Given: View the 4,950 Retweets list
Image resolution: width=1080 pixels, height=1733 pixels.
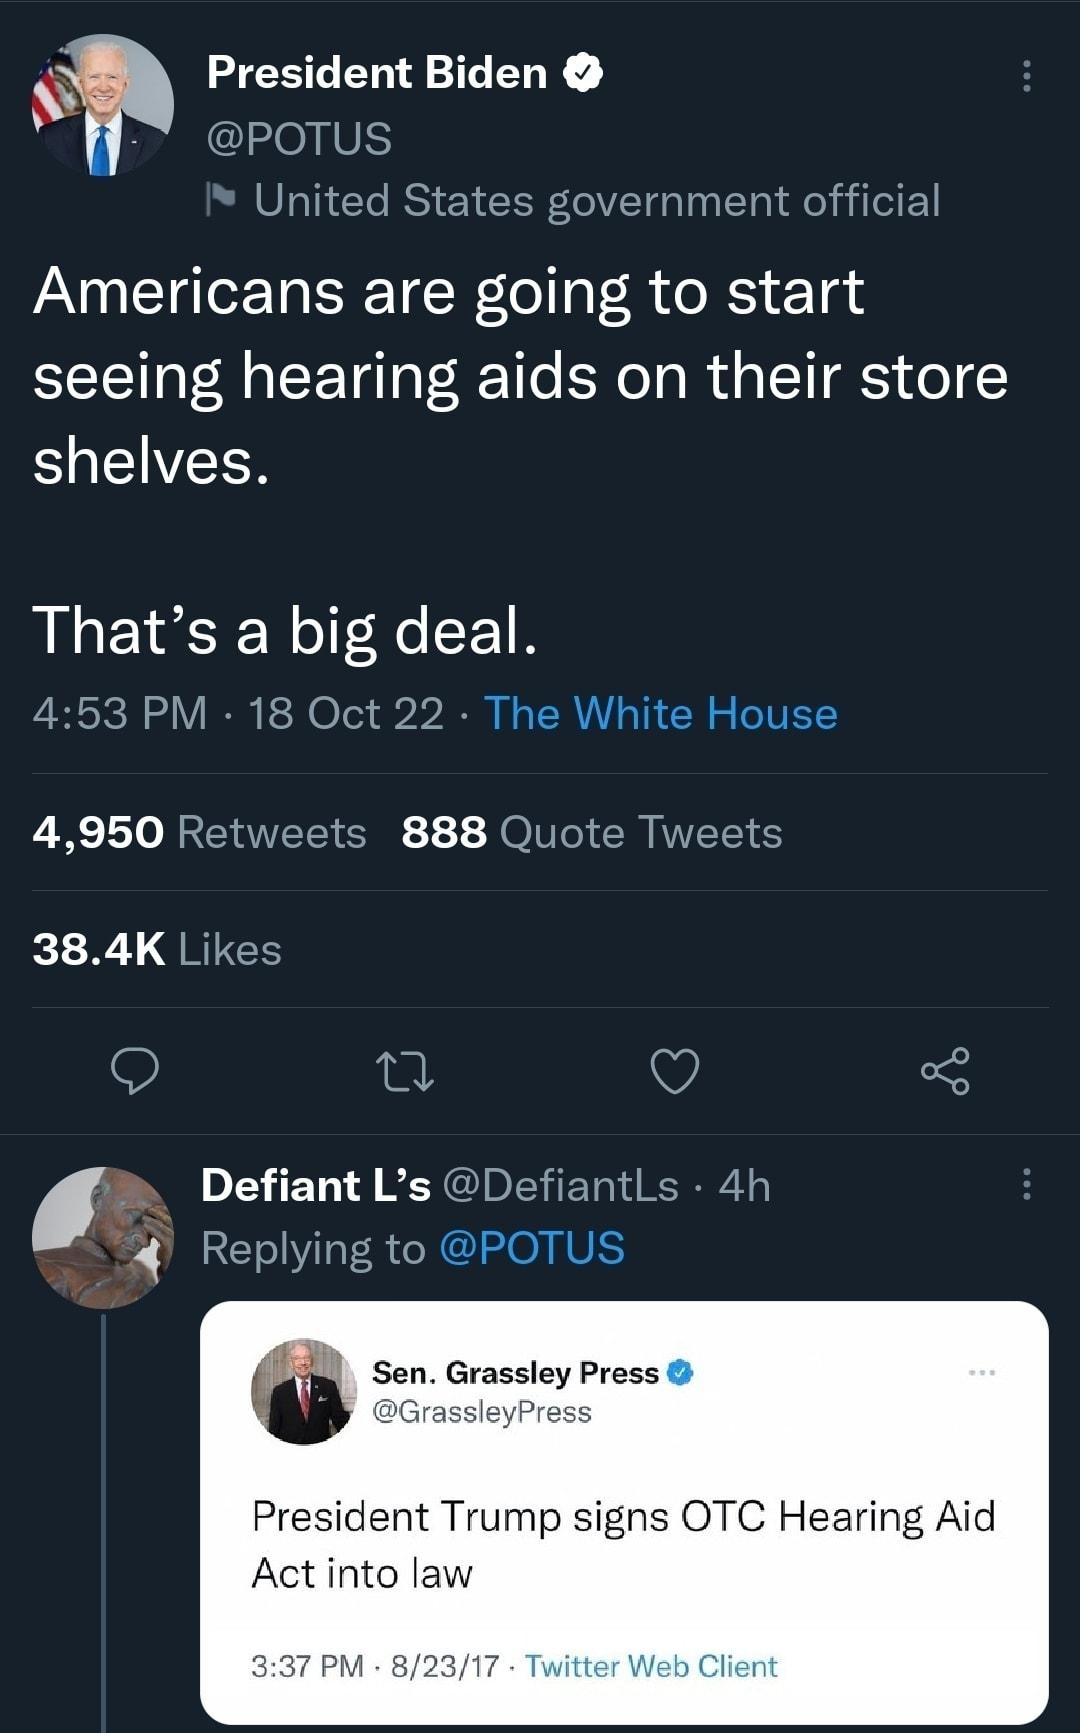Looking at the screenshot, I should [199, 832].
